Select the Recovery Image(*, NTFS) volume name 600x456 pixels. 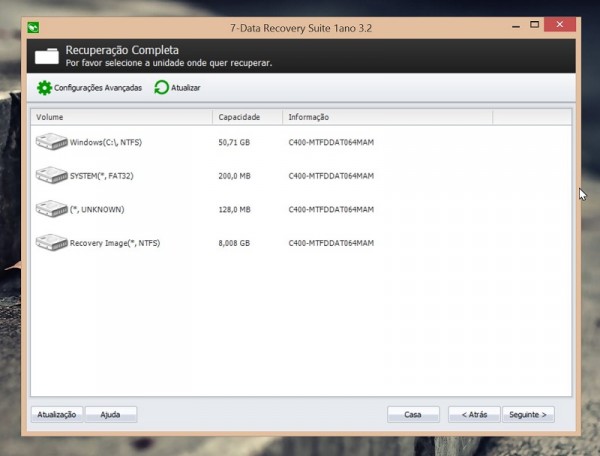pyautogui.click(x=115, y=243)
